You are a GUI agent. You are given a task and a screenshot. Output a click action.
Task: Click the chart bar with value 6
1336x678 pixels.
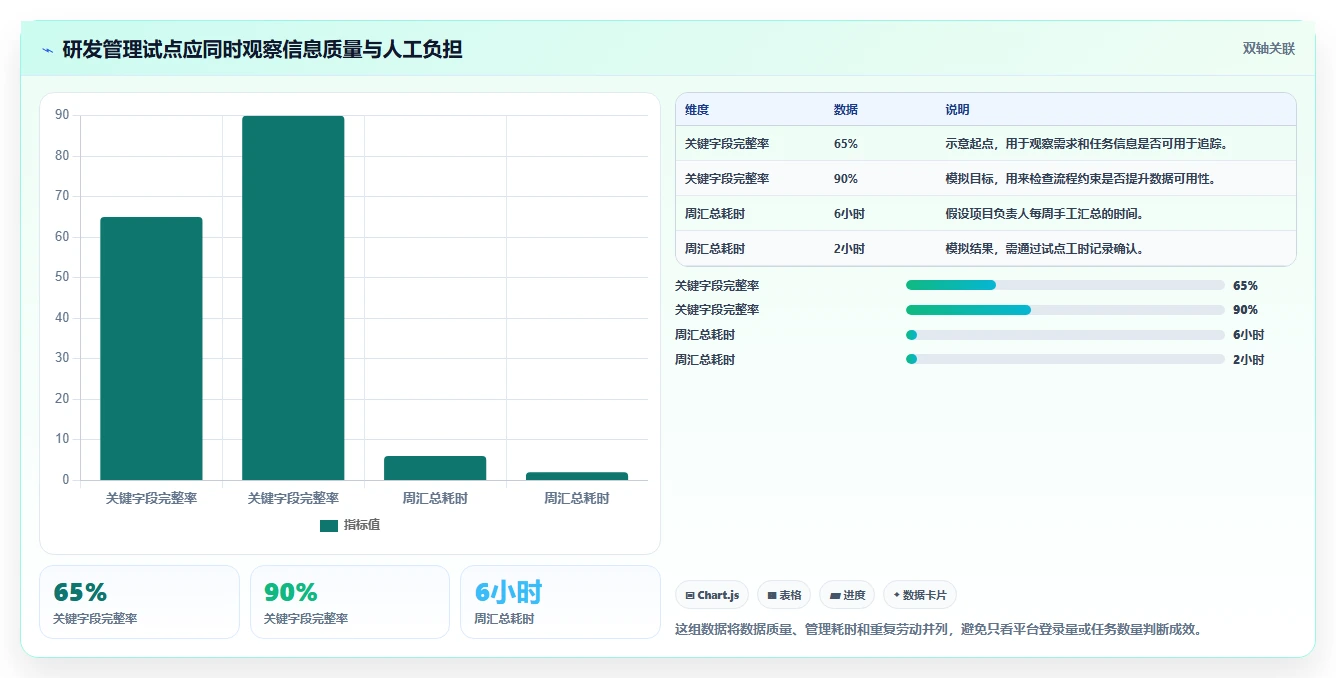coord(435,468)
